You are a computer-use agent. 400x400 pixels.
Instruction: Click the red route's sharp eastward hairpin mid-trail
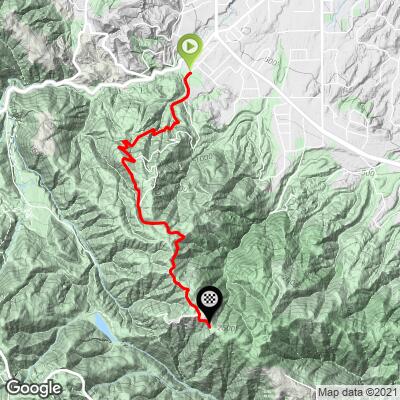tap(179, 237)
